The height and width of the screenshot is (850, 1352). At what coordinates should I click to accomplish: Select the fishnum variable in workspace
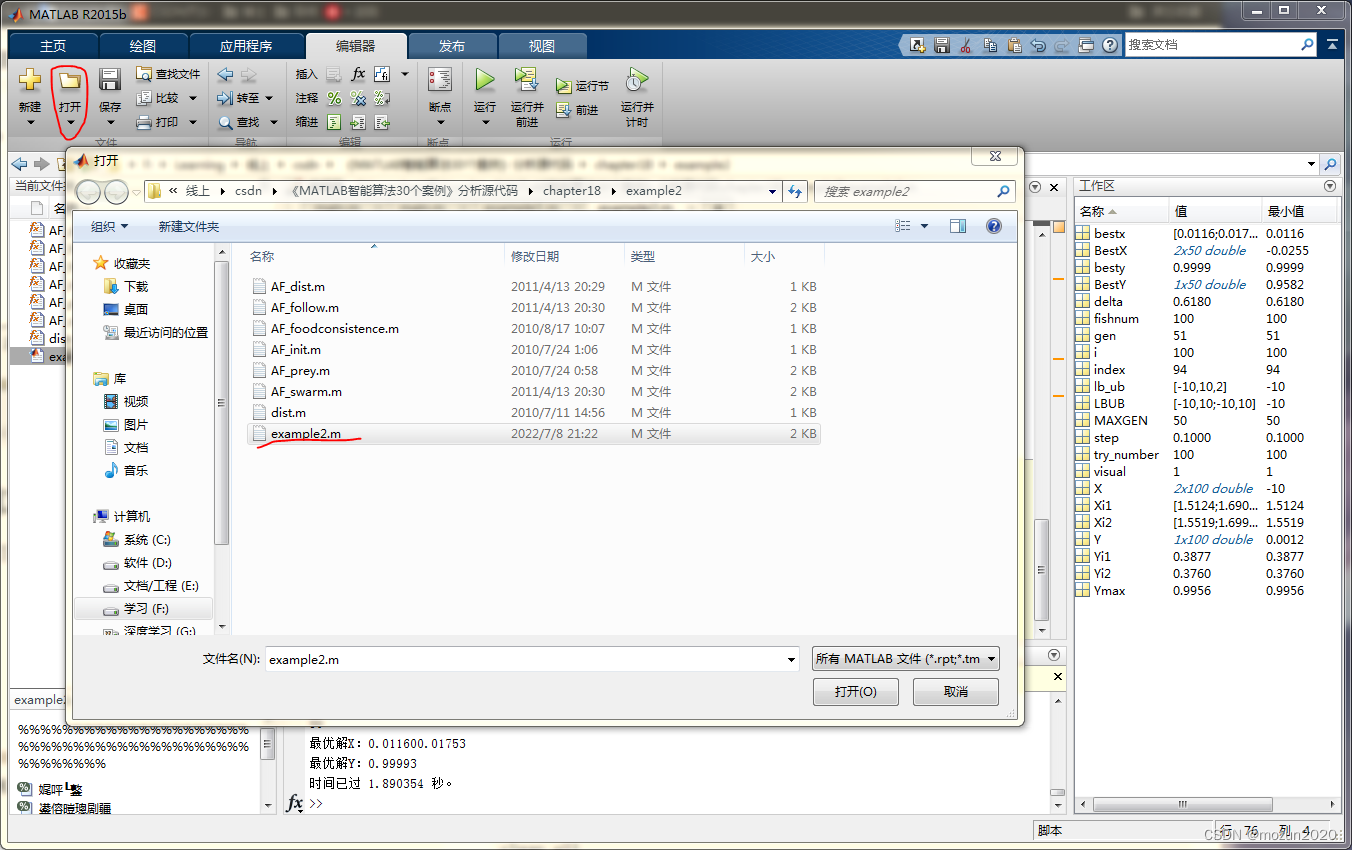pos(1117,318)
